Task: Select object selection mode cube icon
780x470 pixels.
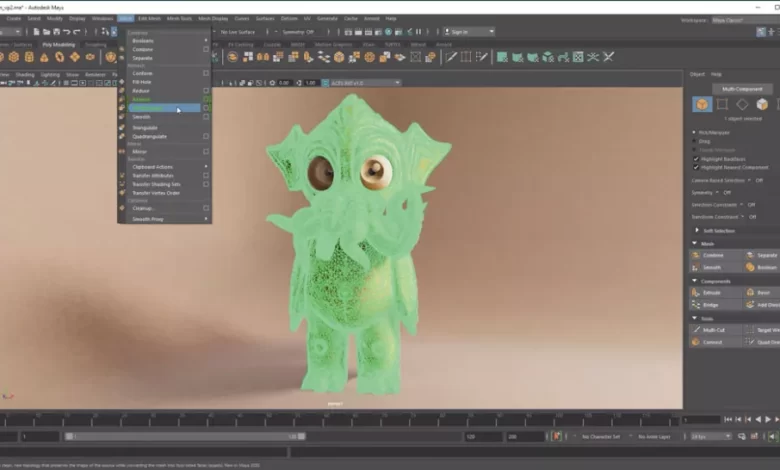Action: 701,104
